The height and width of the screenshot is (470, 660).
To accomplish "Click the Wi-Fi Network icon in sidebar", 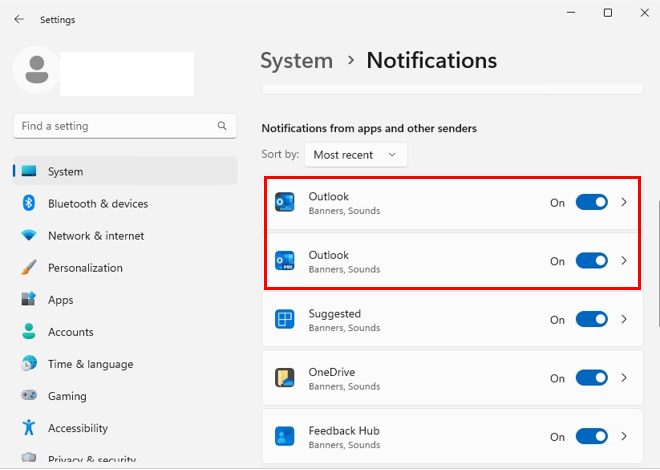I will pyautogui.click(x=29, y=235).
